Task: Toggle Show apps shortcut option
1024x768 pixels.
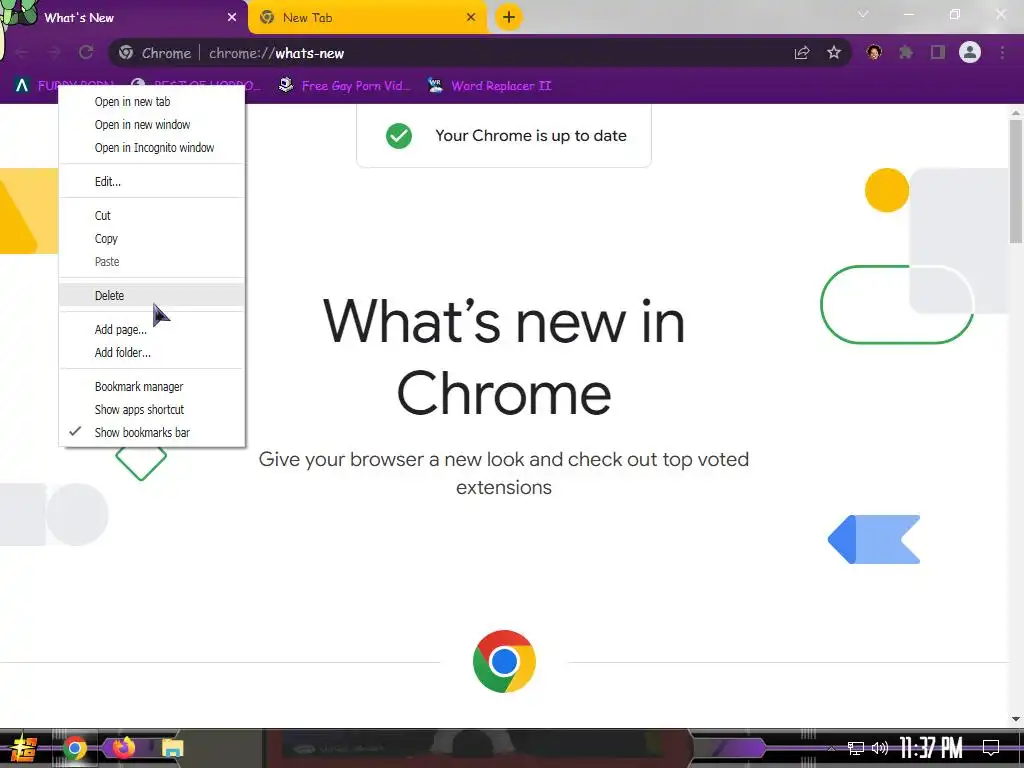Action: click(x=152, y=409)
